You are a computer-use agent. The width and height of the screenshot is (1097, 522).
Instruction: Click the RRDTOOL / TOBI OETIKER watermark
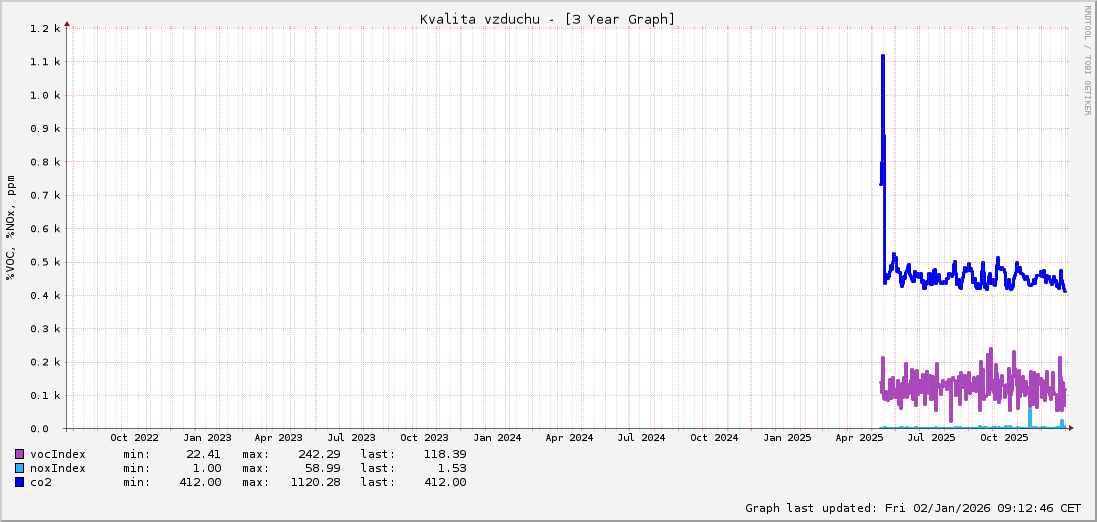pyautogui.click(x=1087, y=60)
